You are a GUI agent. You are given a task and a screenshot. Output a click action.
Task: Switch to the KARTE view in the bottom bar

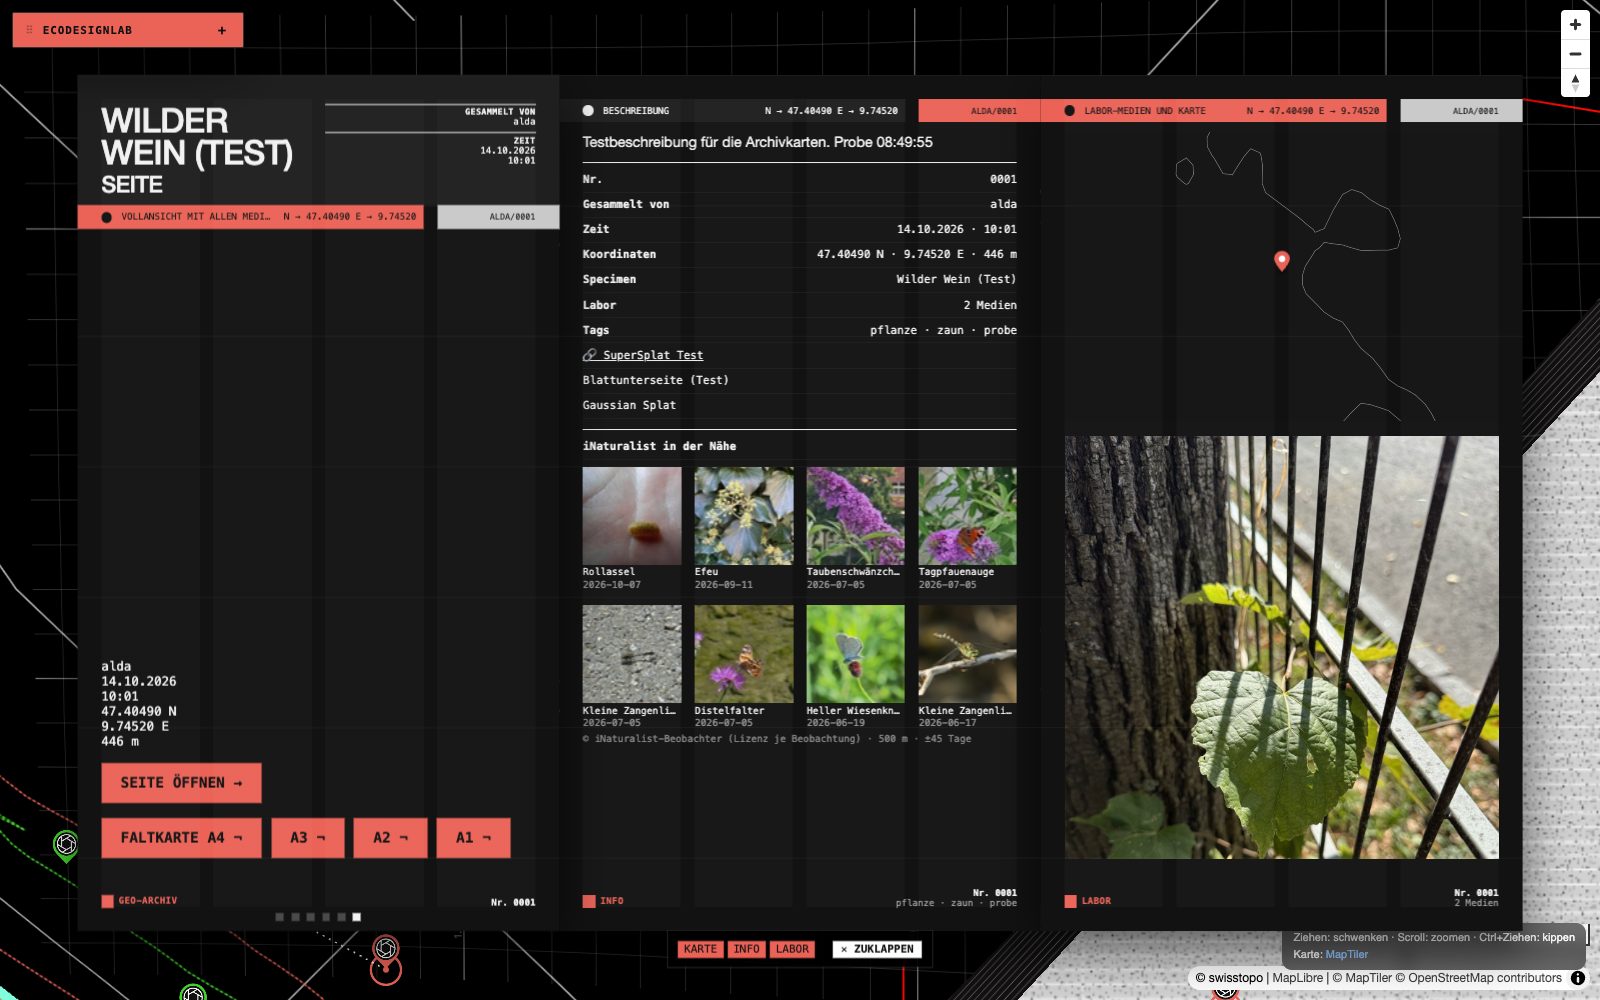click(x=700, y=949)
